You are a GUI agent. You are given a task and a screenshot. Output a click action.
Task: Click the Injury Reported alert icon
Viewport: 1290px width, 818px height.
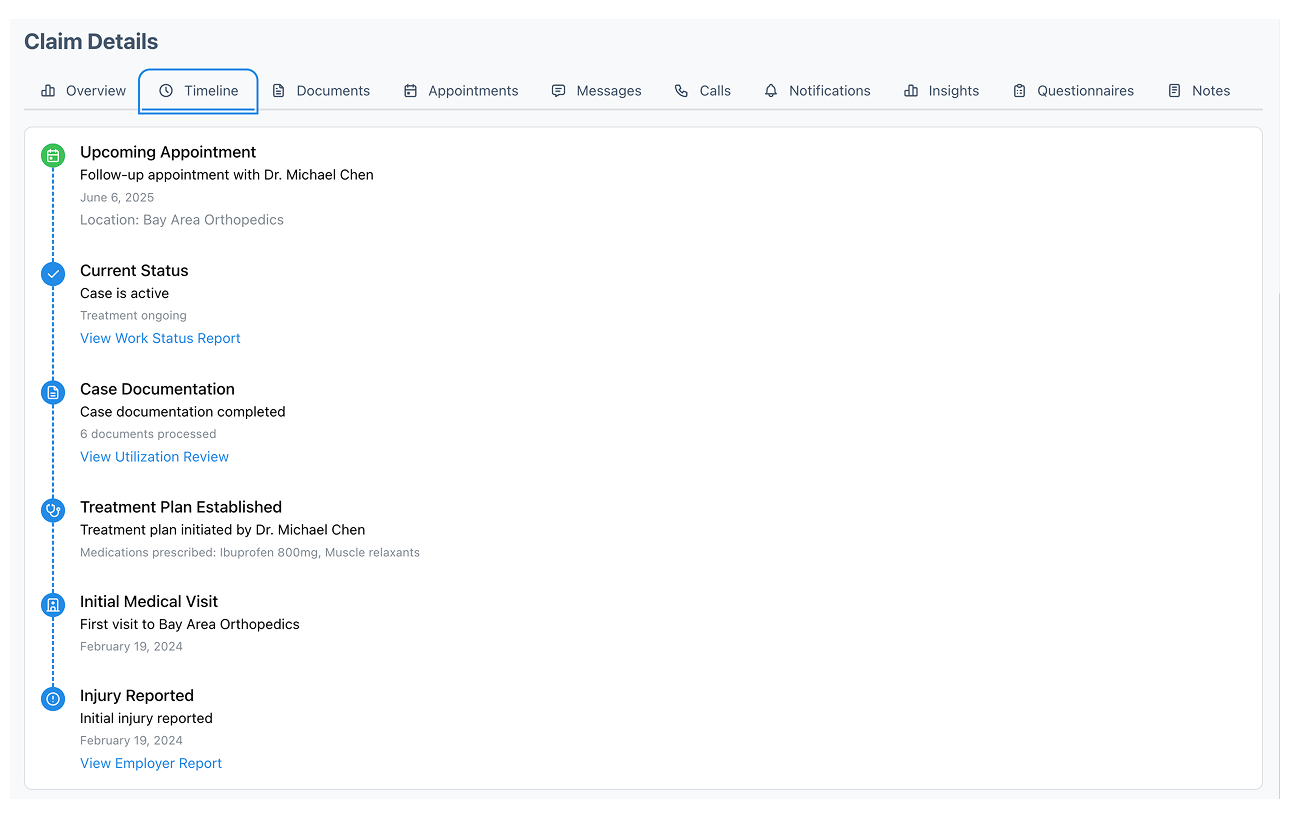click(53, 698)
